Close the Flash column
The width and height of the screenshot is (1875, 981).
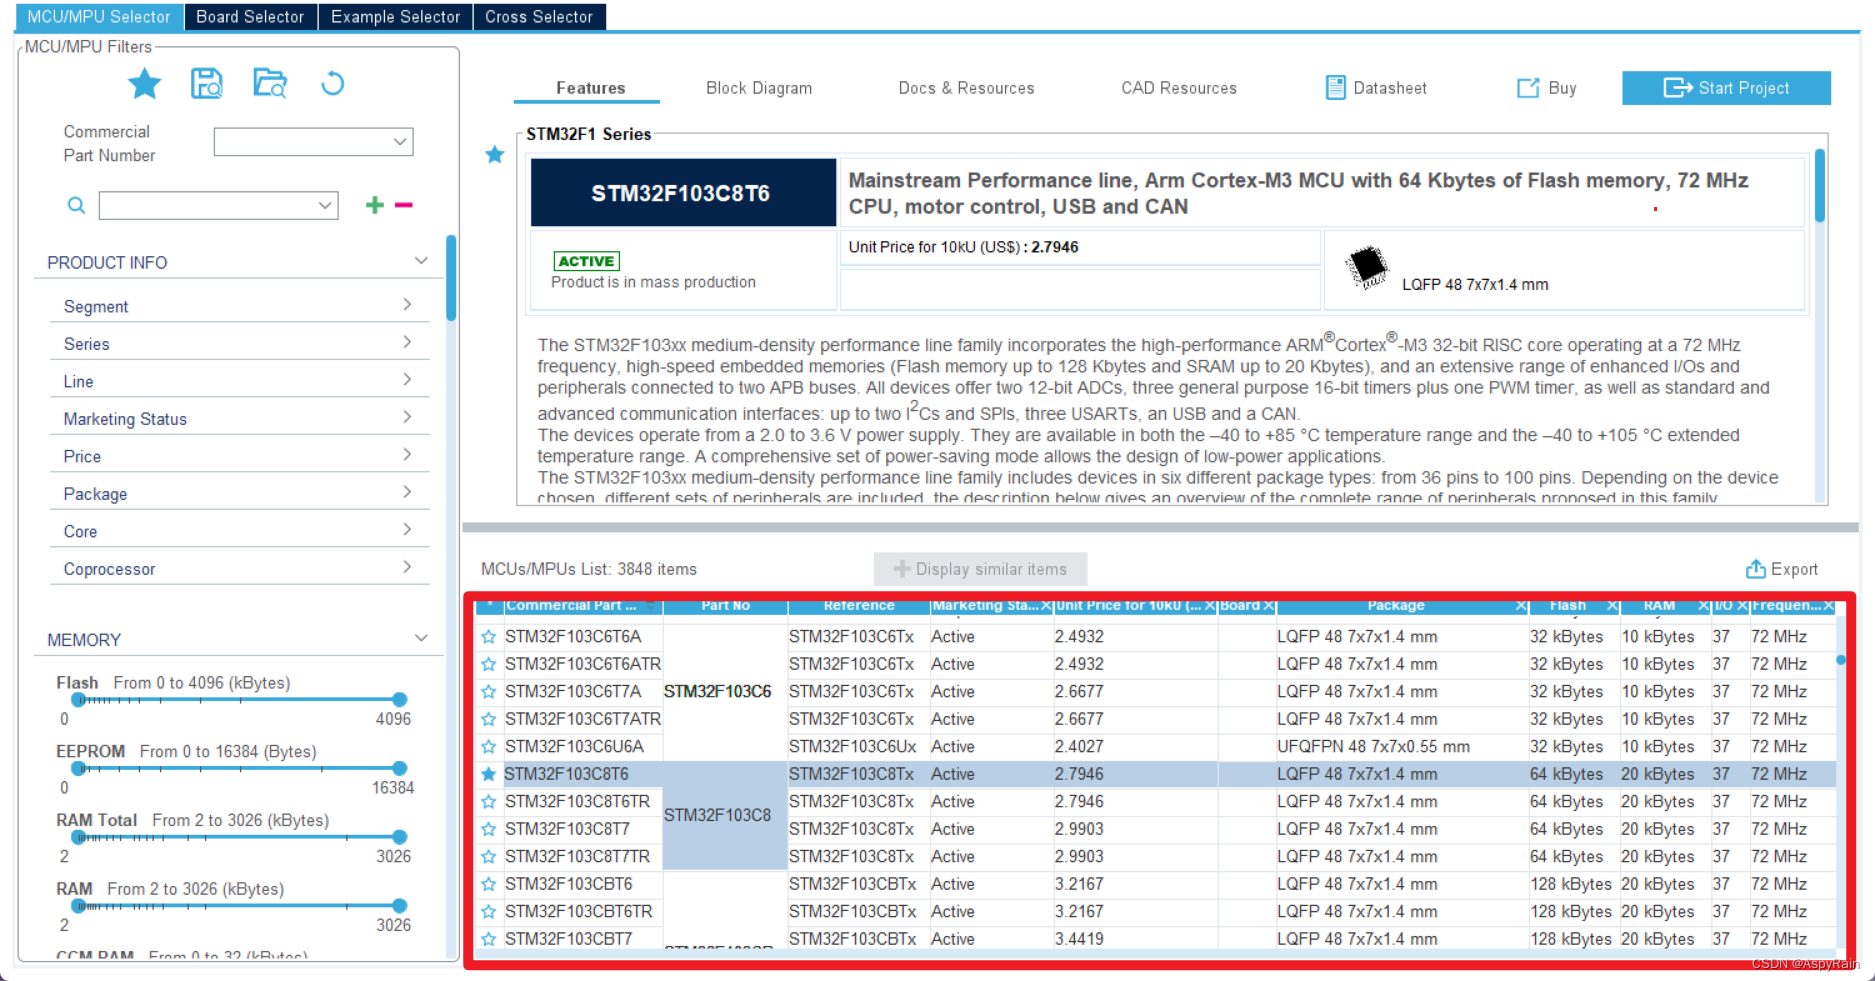coord(1612,606)
